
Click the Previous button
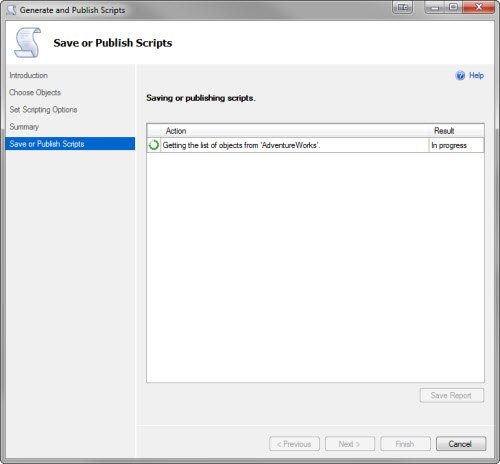click(x=294, y=444)
